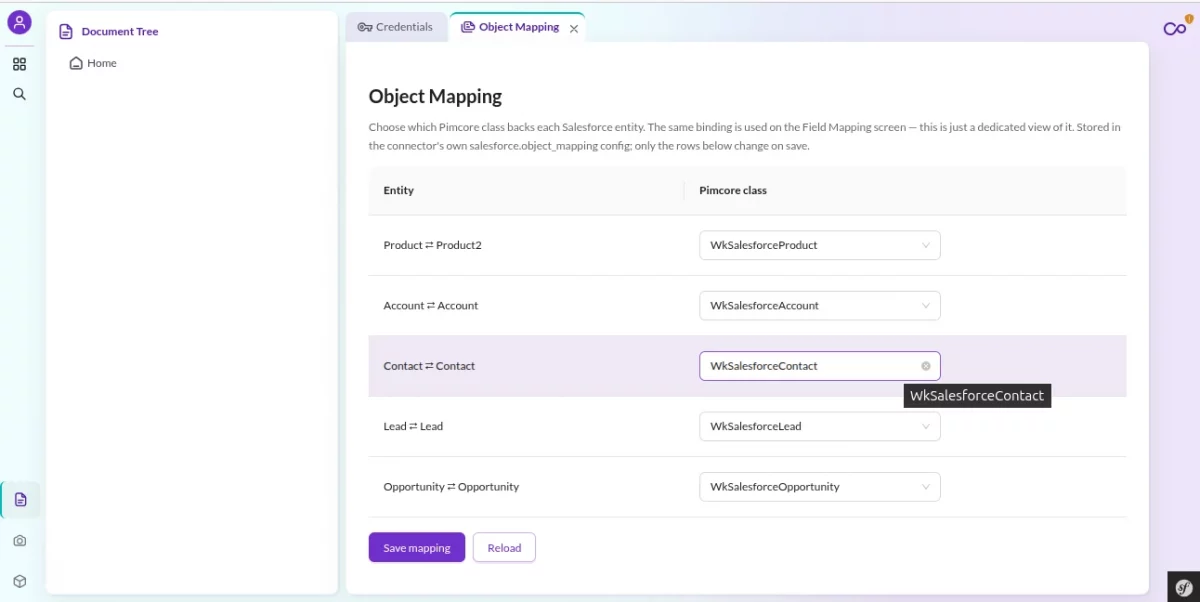The width and height of the screenshot is (1200, 602).
Task: Click the Account ⇄ Account entity label
Action: 431,306
